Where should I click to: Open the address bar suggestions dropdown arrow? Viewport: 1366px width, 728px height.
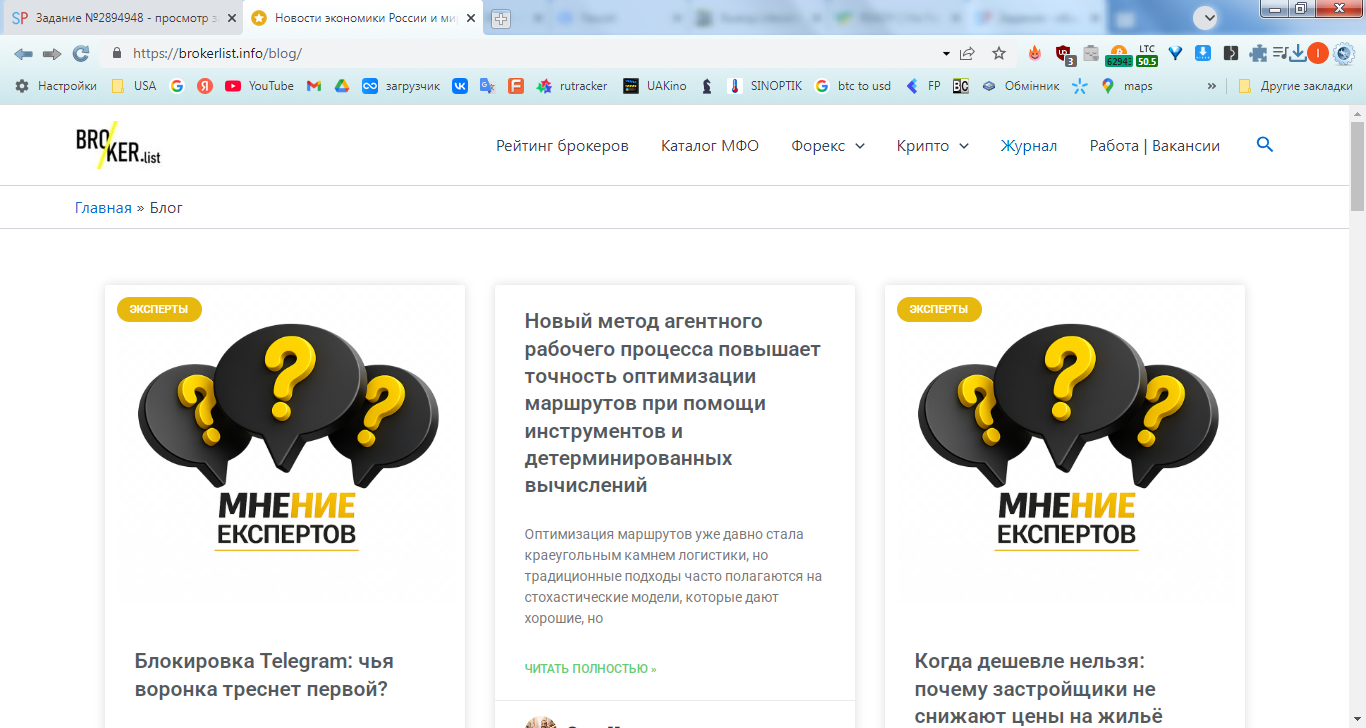click(946, 54)
